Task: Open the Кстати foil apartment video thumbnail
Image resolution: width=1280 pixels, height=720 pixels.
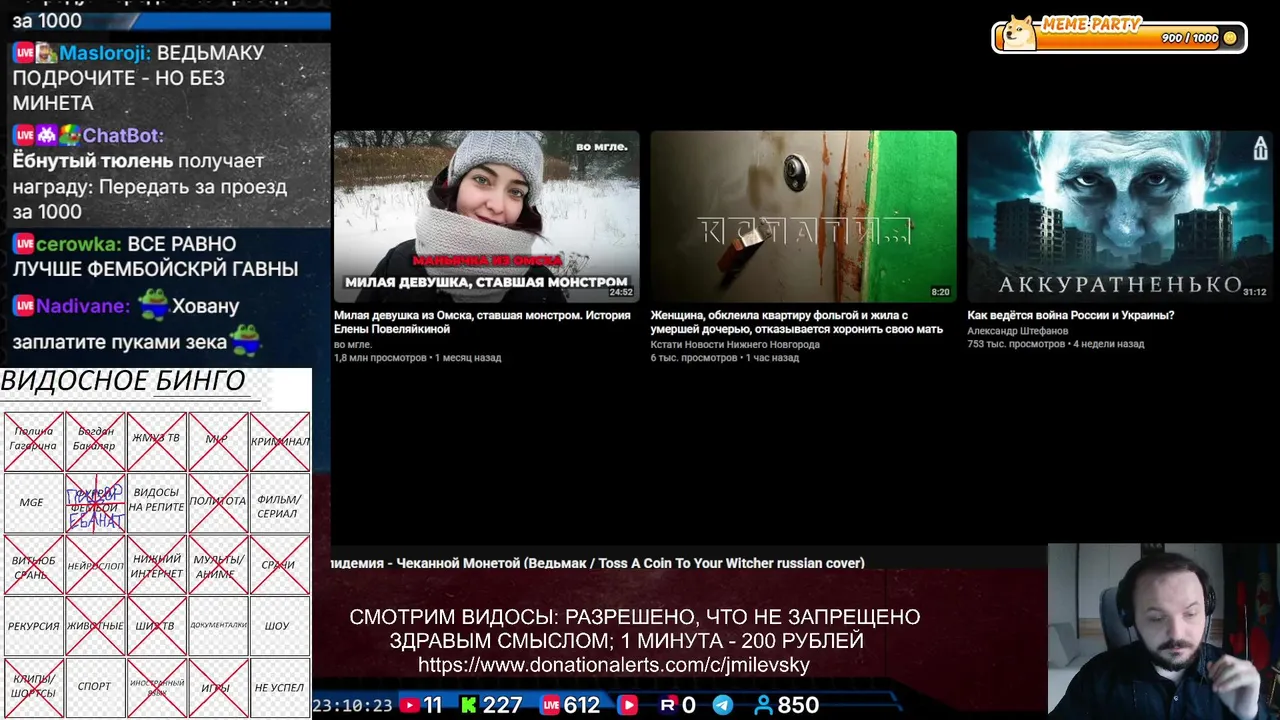Action: click(x=804, y=216)
